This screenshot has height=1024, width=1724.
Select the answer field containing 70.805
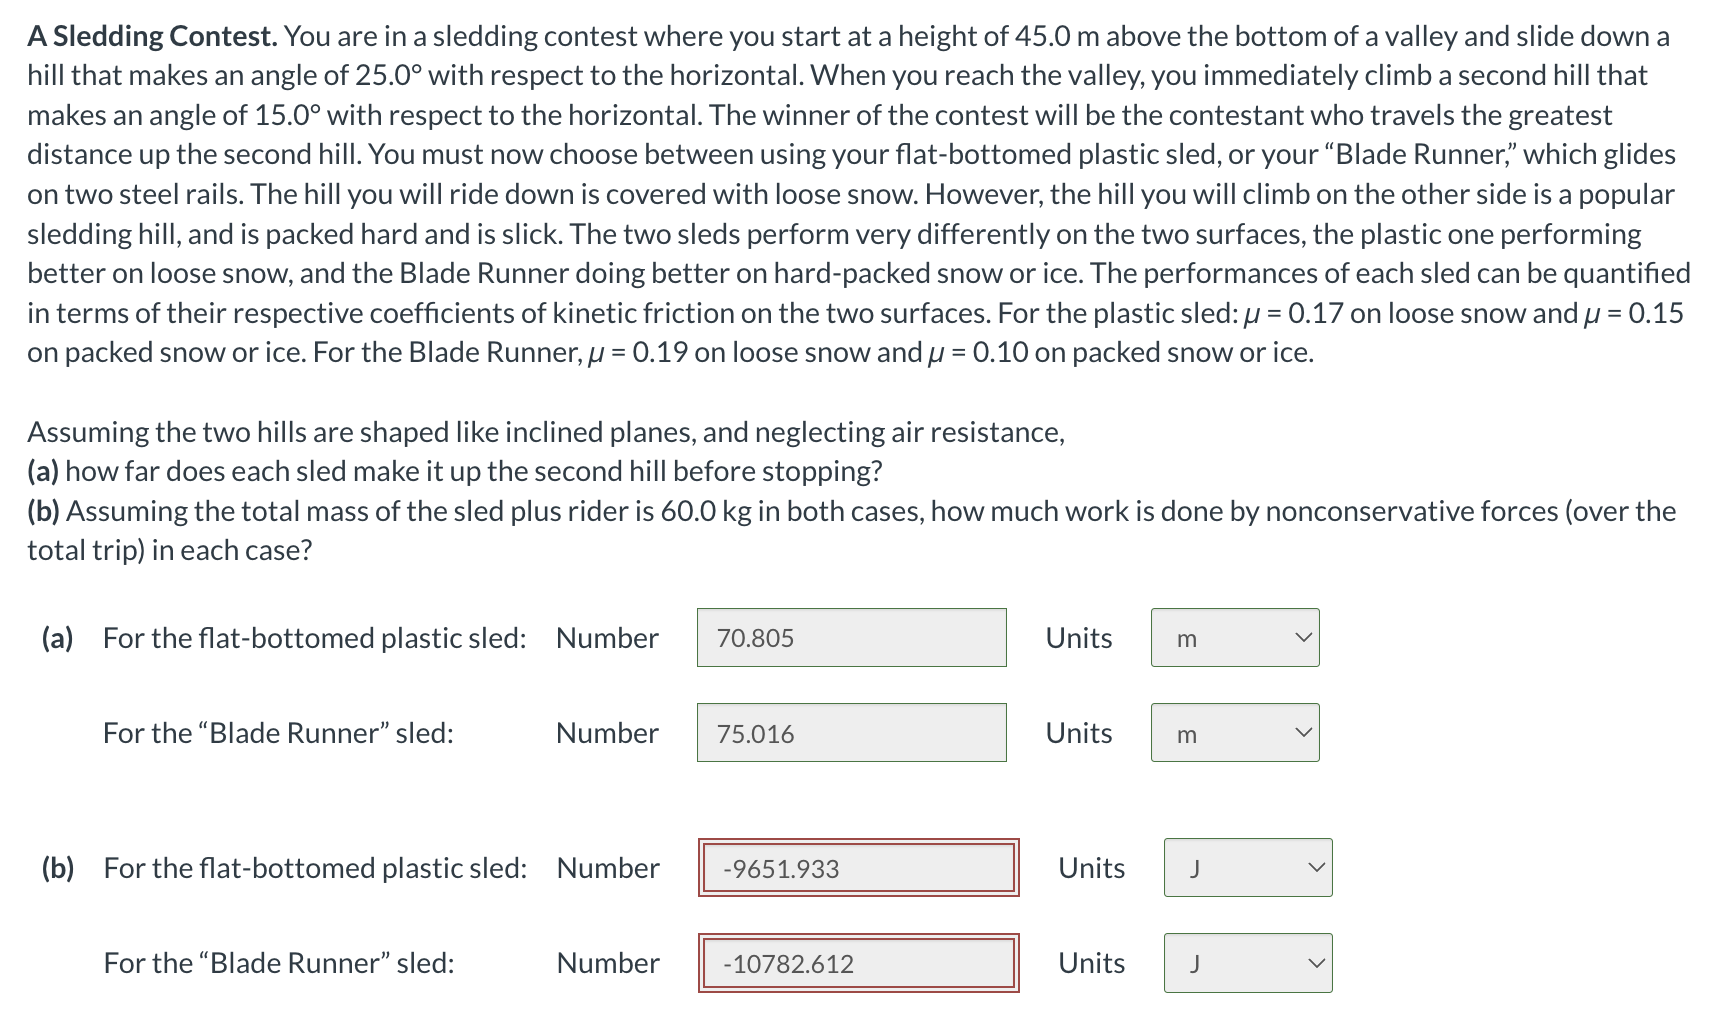[x=851, y=637]
